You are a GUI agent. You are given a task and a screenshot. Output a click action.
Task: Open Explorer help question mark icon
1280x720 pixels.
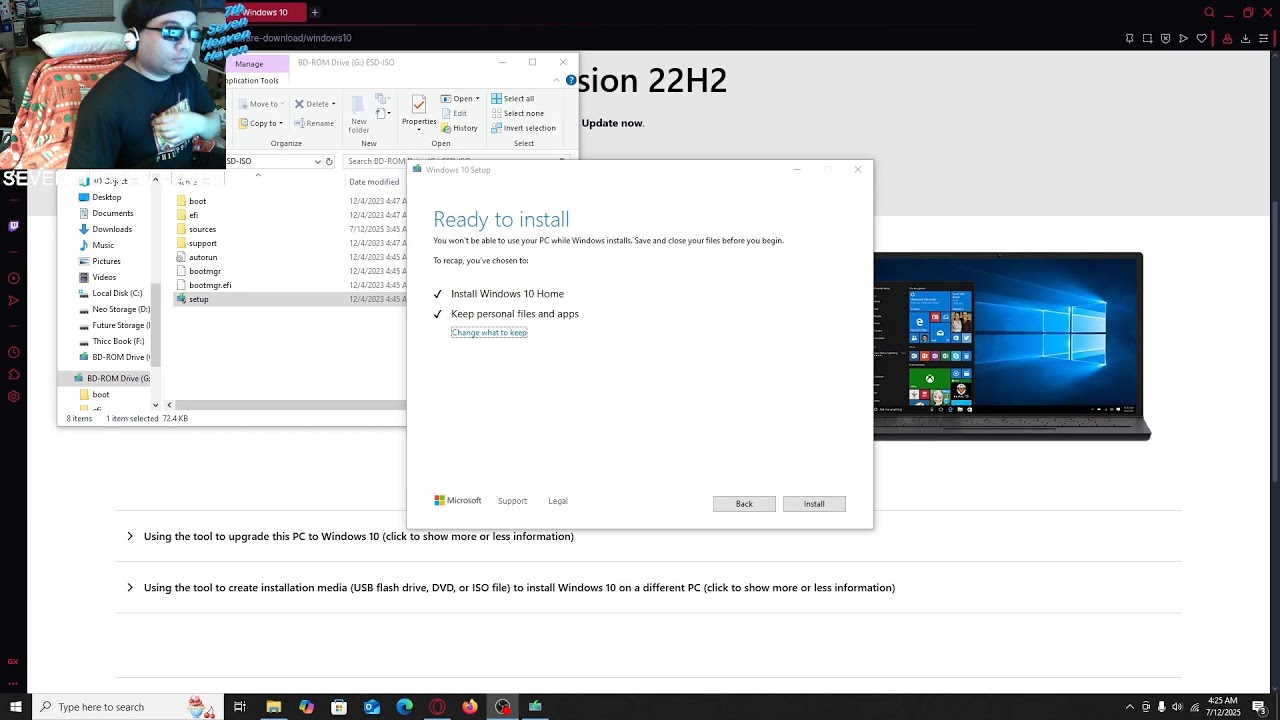[571, 80]
